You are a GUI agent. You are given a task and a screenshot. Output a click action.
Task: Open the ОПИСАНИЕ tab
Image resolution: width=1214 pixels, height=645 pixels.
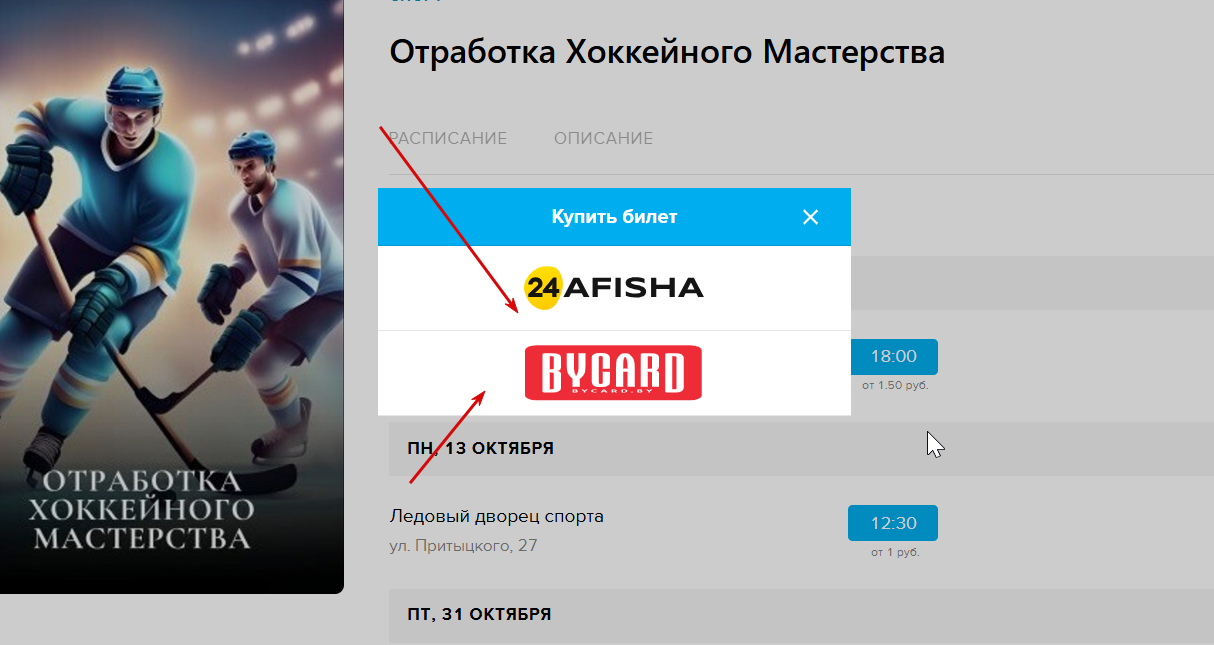(603, 138)
